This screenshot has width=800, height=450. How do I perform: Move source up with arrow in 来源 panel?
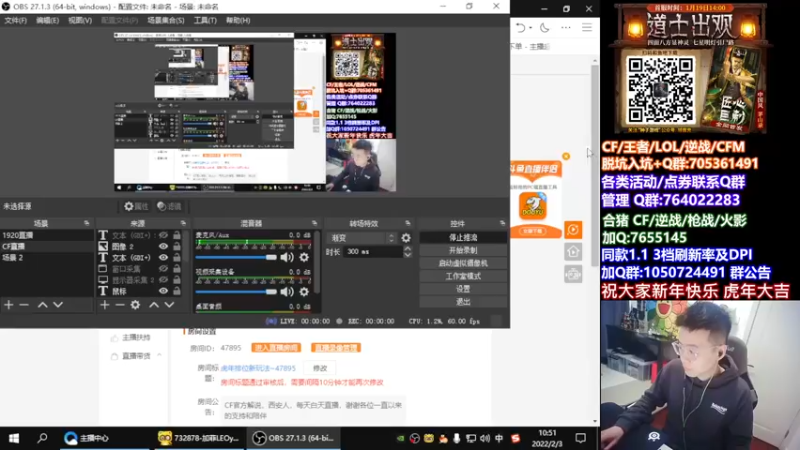154,305
